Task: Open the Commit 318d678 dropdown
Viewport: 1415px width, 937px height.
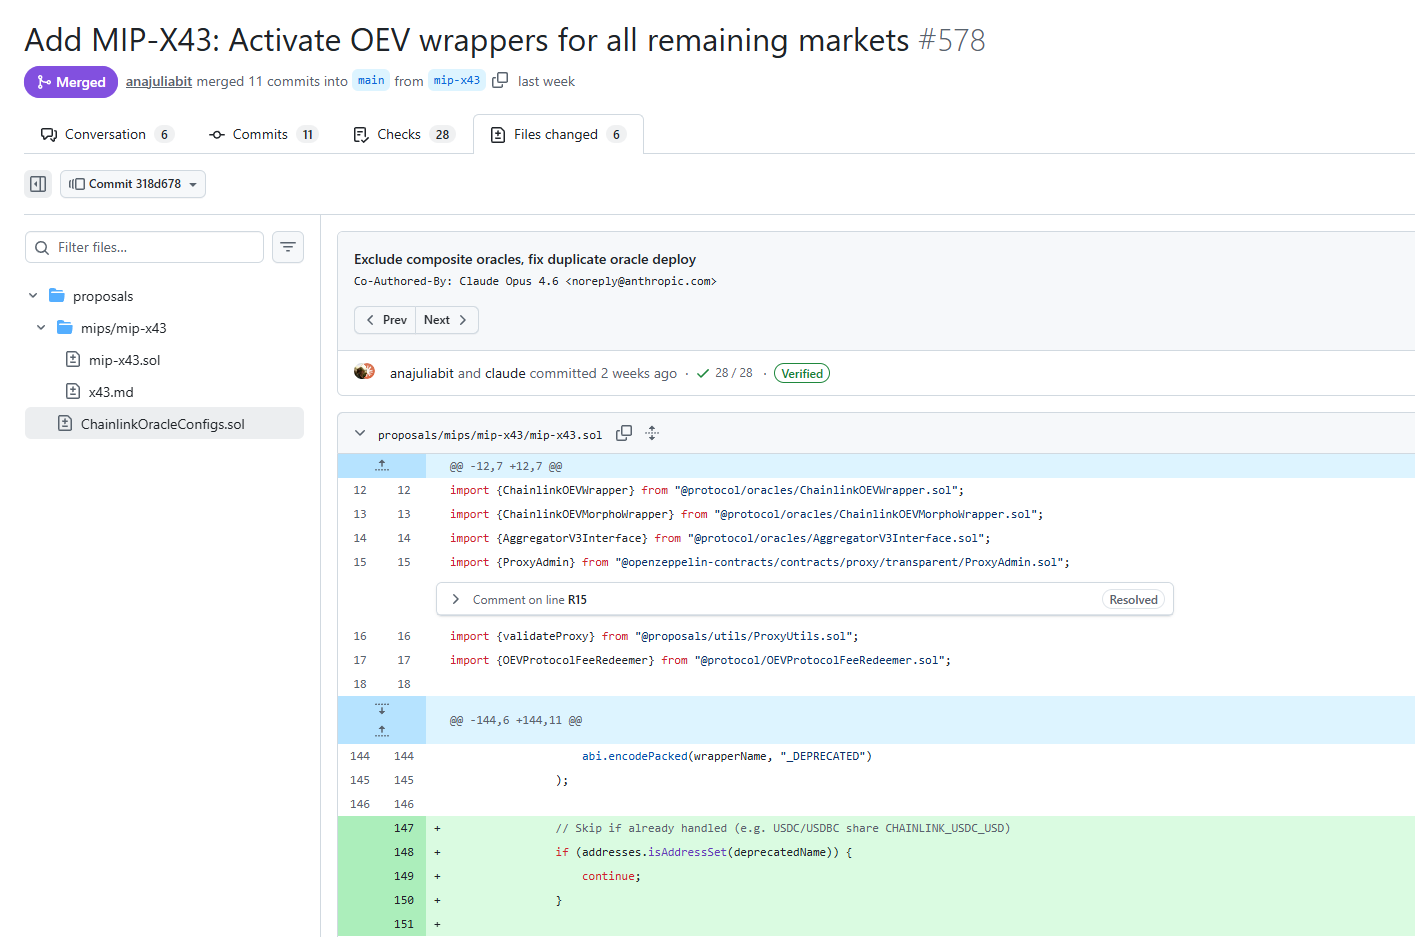Action: pos(133,184)
